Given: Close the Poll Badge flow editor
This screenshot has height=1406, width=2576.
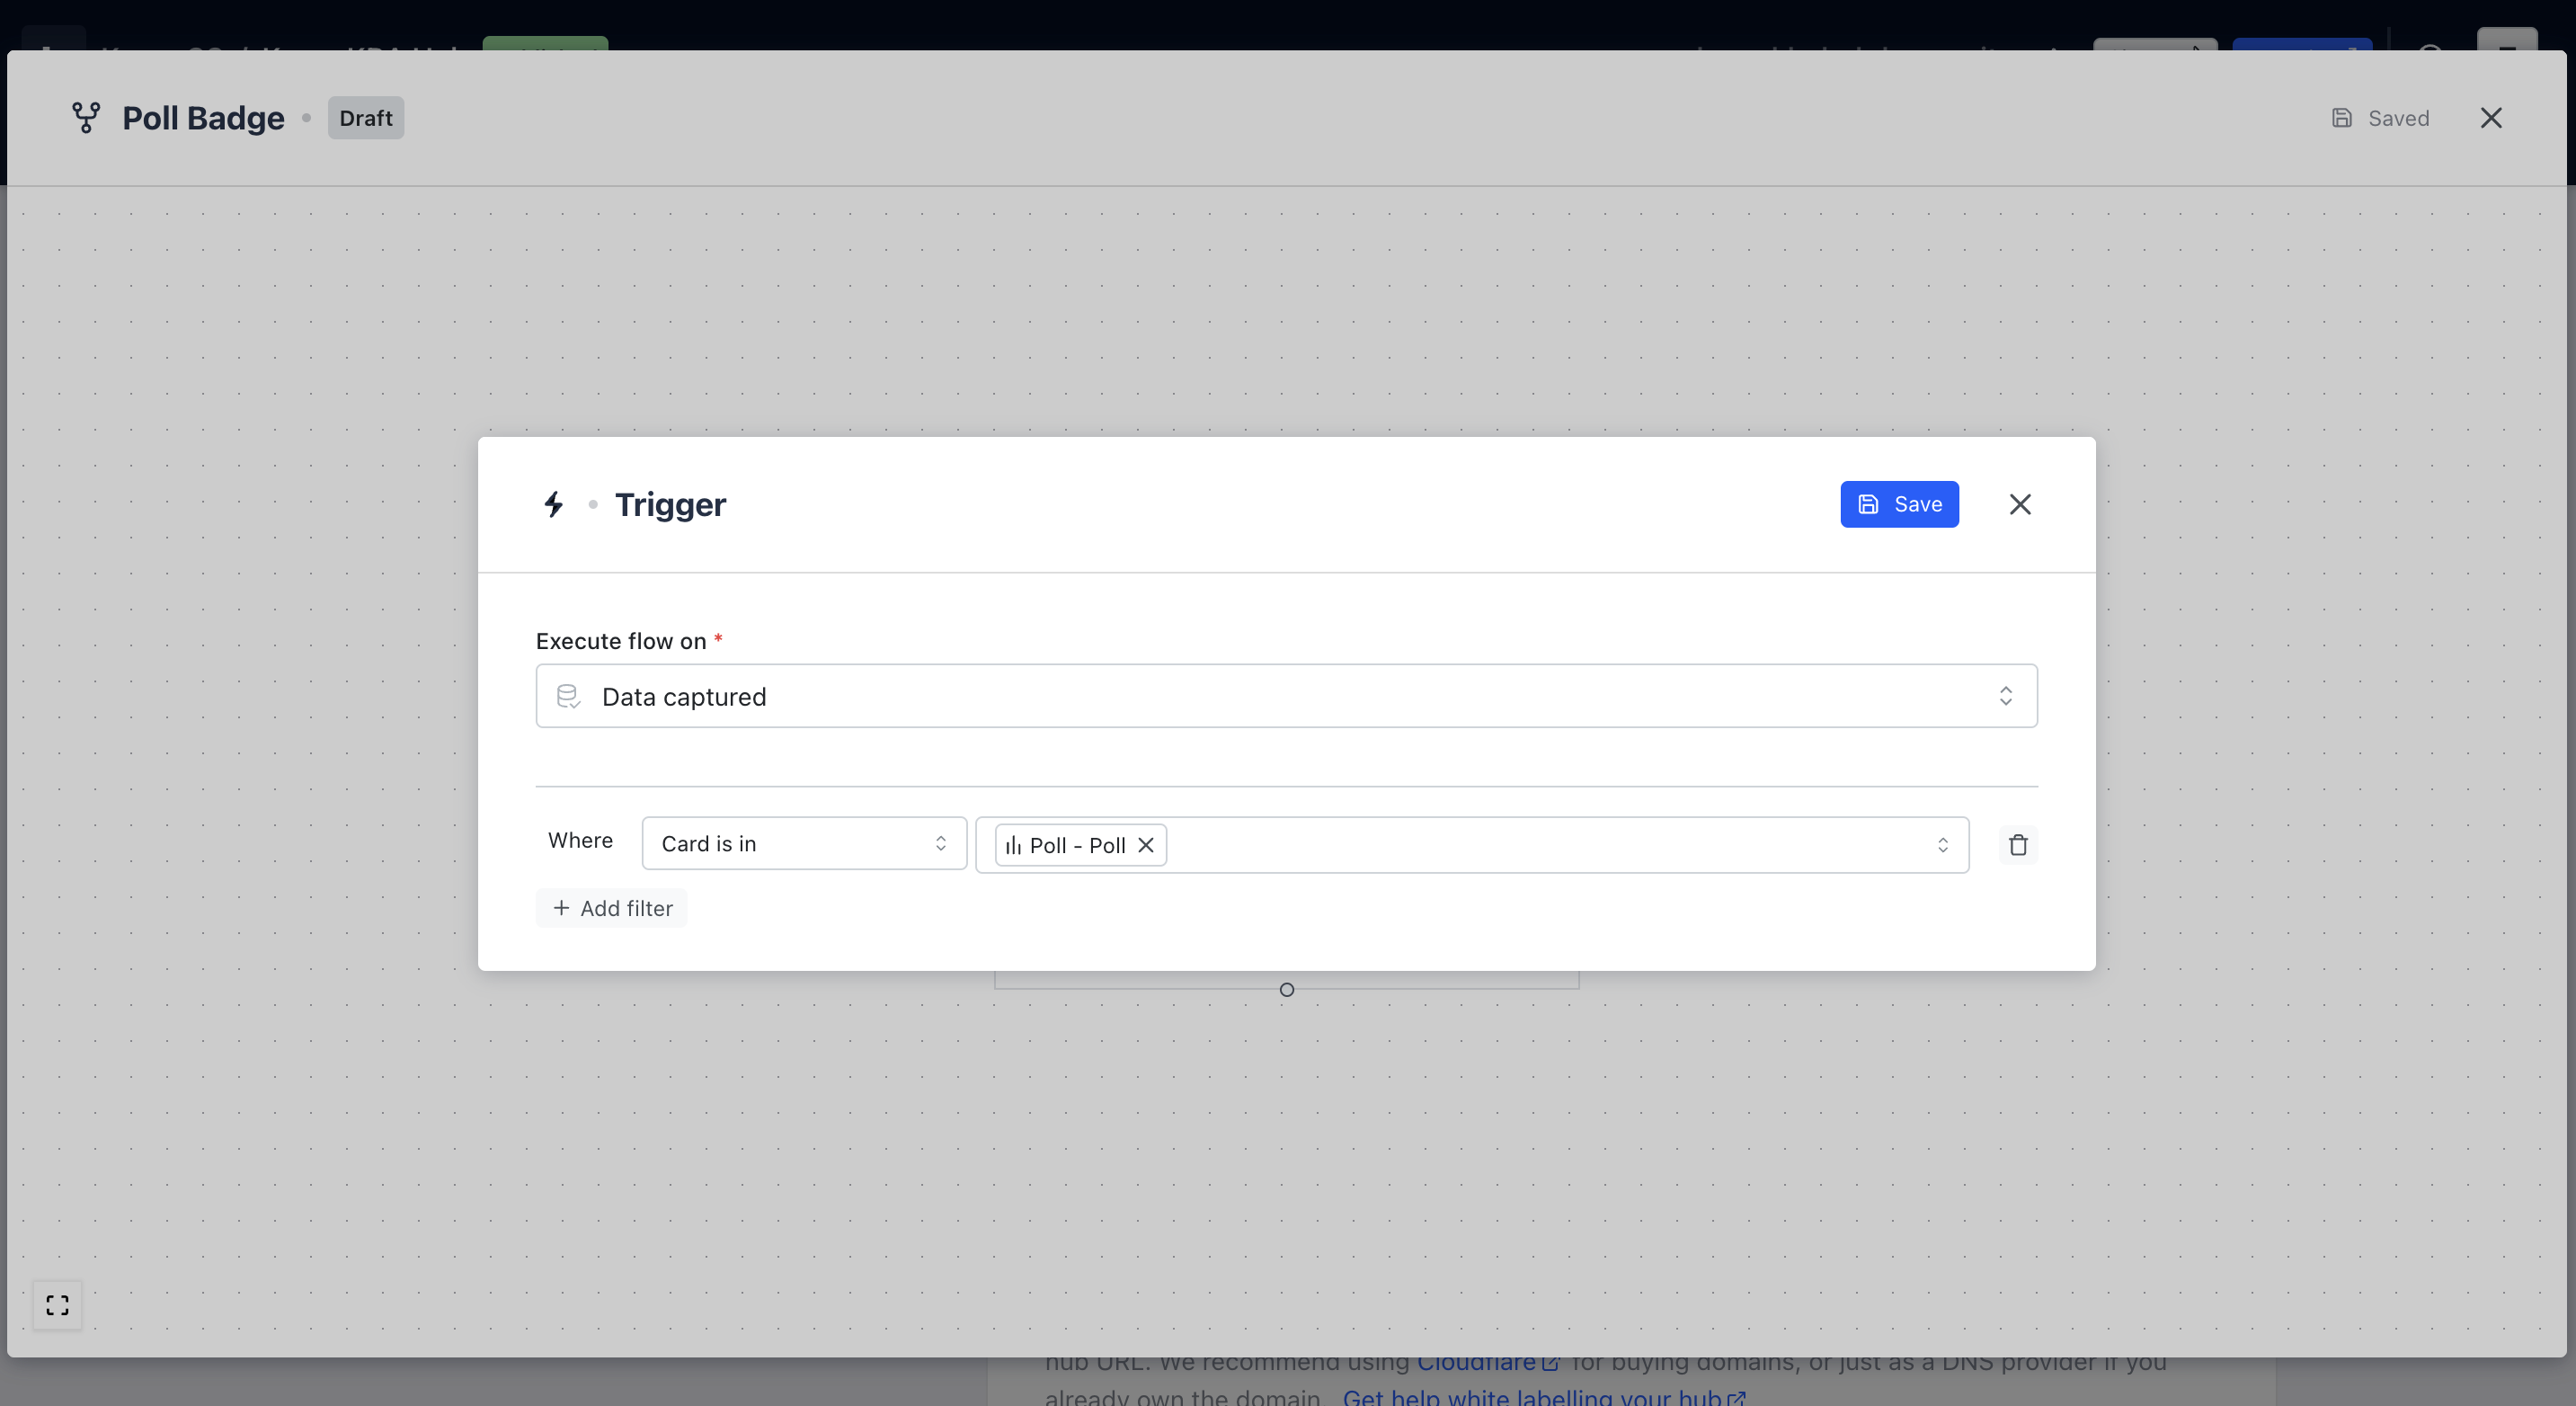Looking at the screenshot, I should 2490,118.
